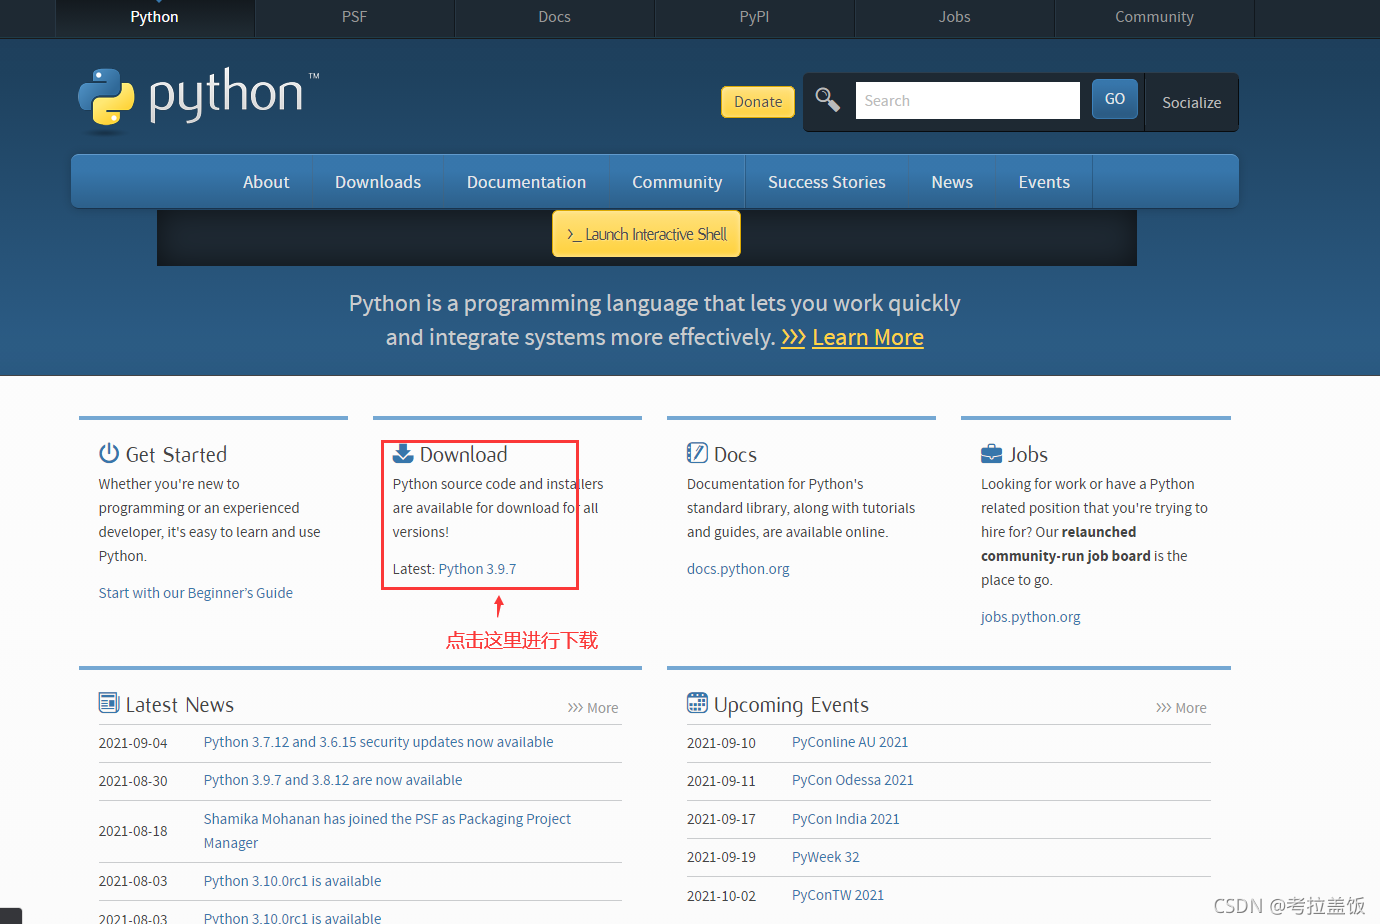The height and width of the screenshot is (924, 1380).
Task: Open the About menu
Action: [x=266, y=182]
